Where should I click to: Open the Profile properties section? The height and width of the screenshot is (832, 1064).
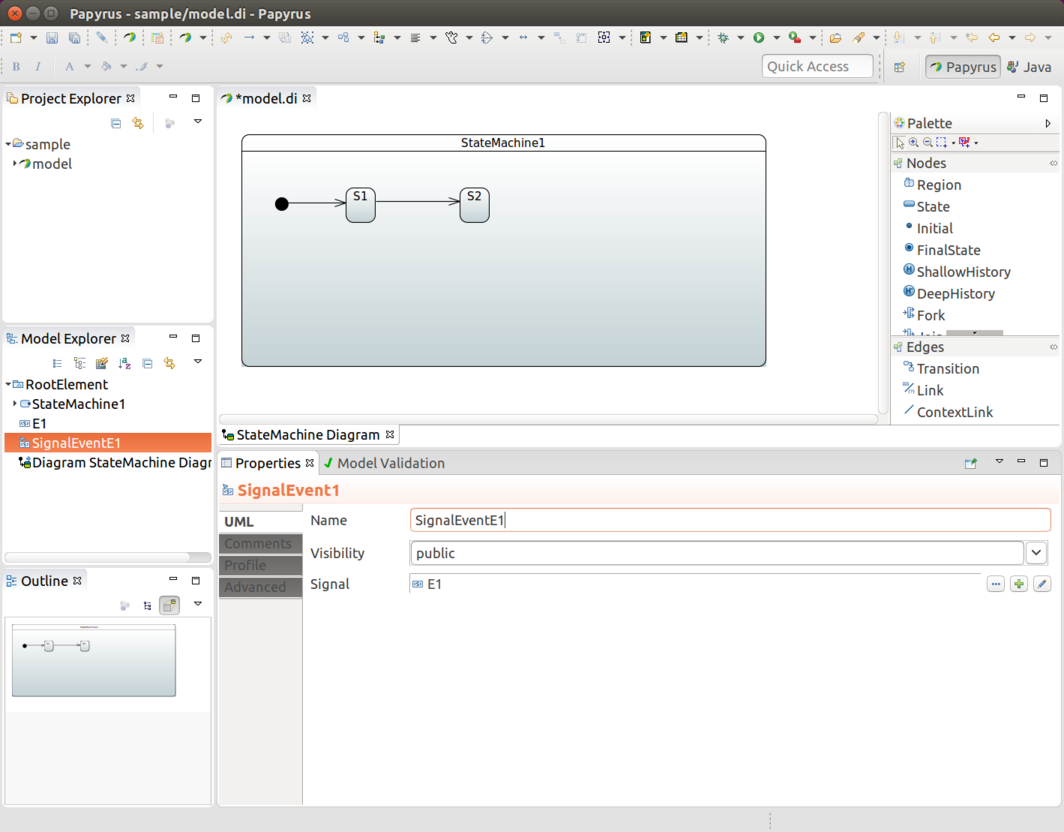click(261, 565)
